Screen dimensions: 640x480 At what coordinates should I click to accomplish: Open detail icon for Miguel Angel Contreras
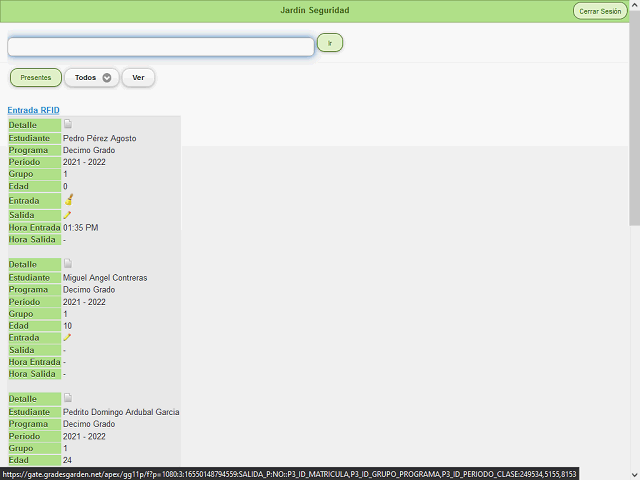tap(68, 264)
